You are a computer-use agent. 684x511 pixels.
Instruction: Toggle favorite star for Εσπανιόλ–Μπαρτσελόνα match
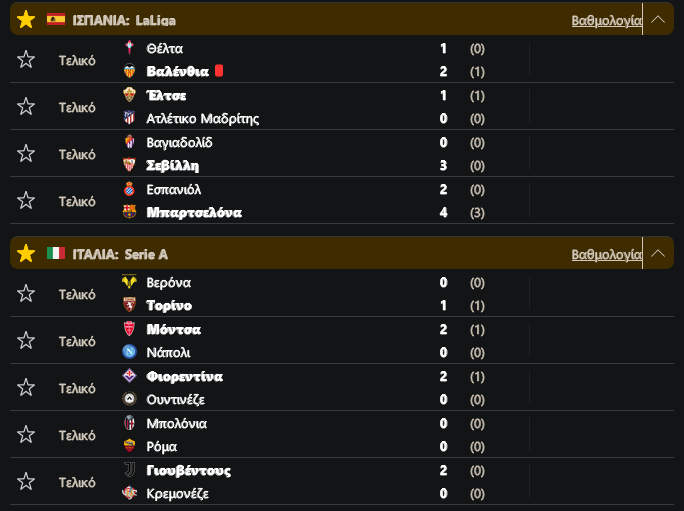coord(26,201)
